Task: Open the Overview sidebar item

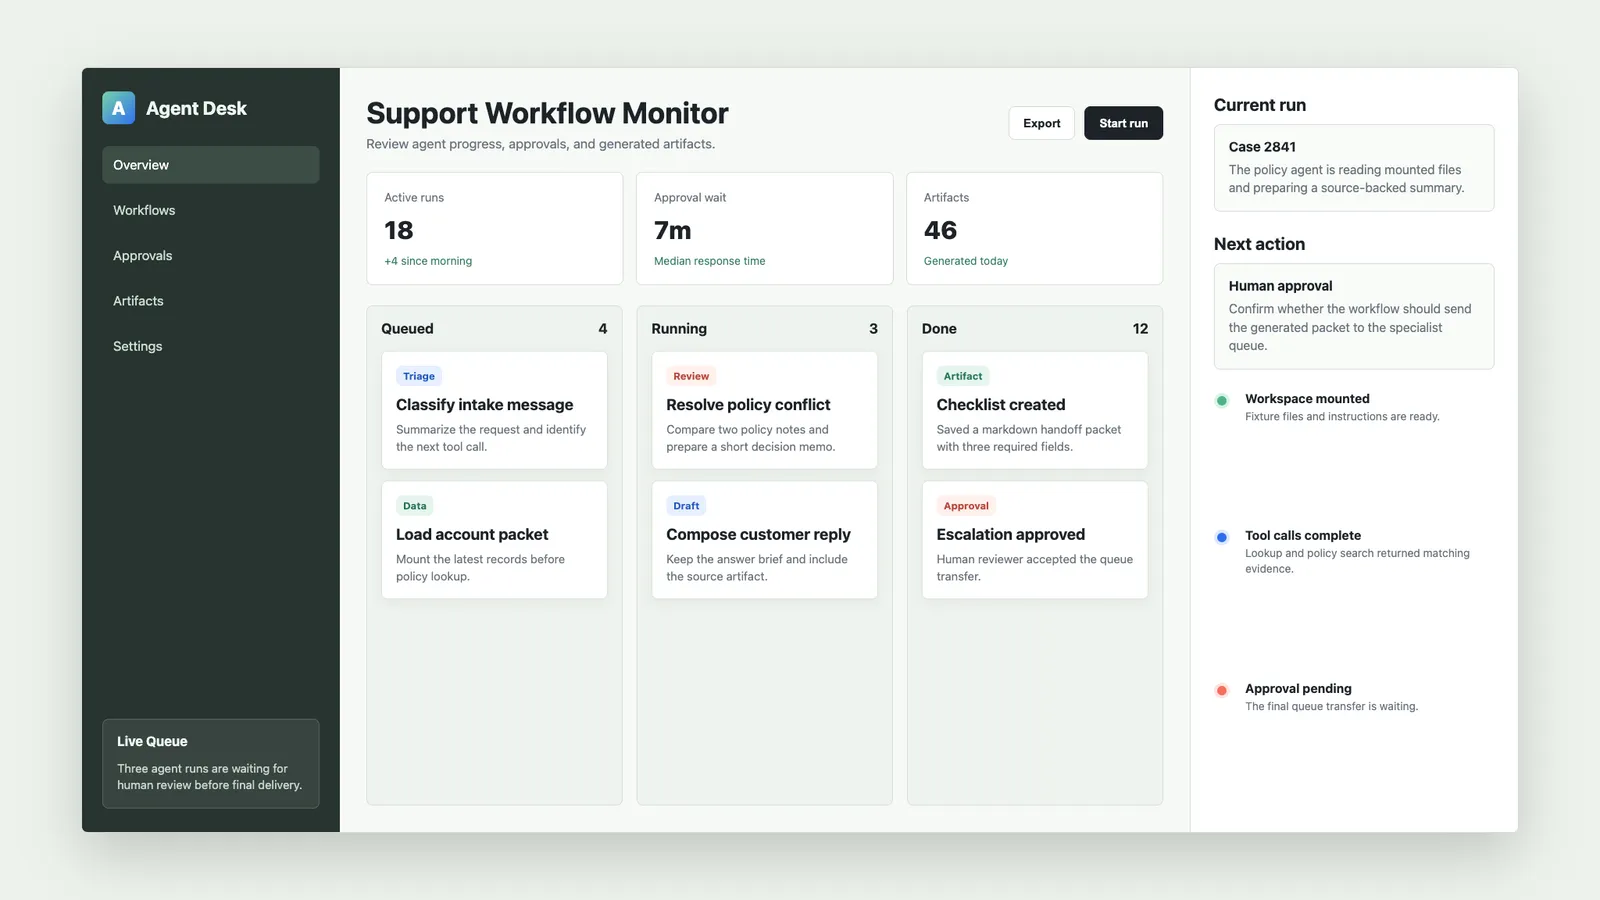Action: (211, 165)
